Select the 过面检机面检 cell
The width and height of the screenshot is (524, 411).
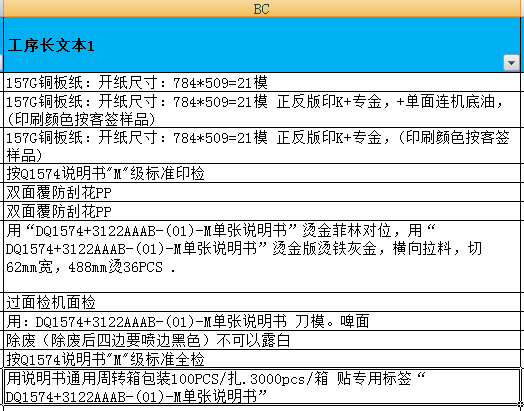(x=262, y=302)
